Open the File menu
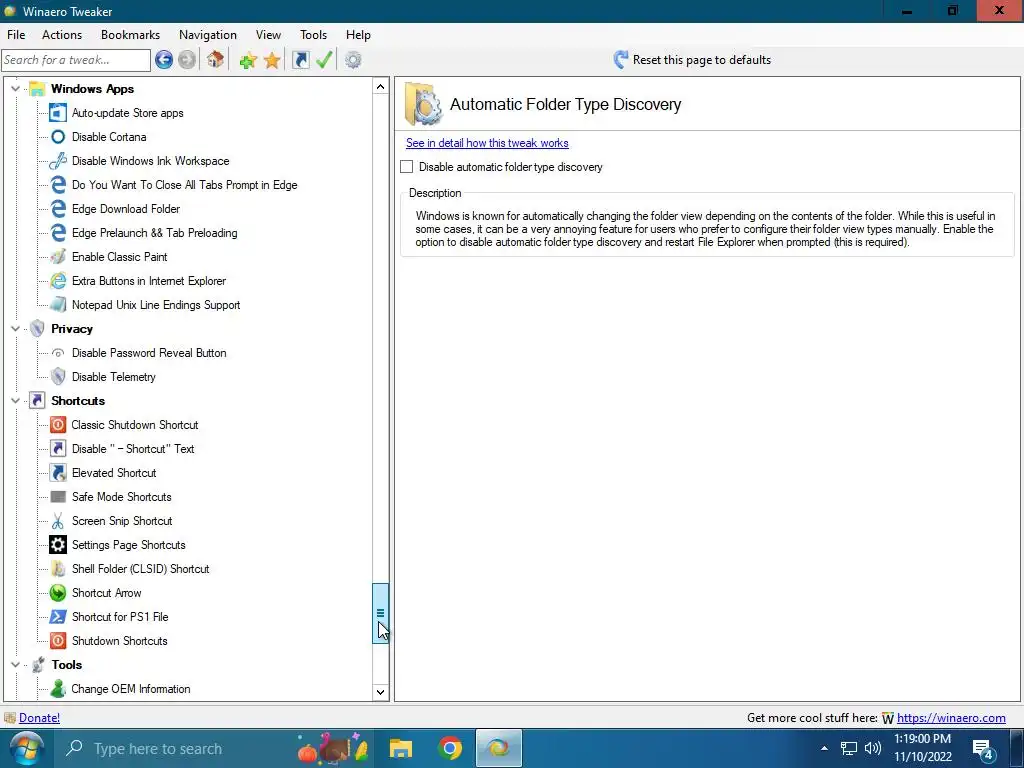Image resolution: width=1024 pixels, height=768 pixels. [16, 35]
